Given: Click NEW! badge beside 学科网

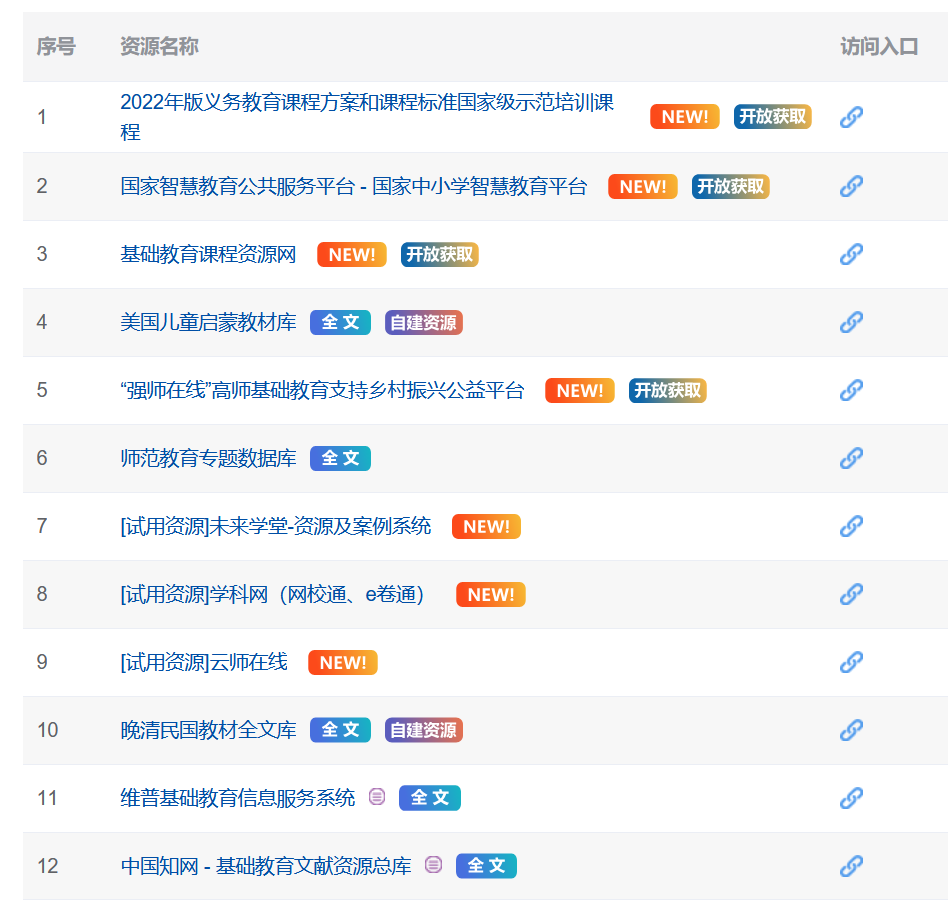Looking at the screenshot, I should pos(491,594).
